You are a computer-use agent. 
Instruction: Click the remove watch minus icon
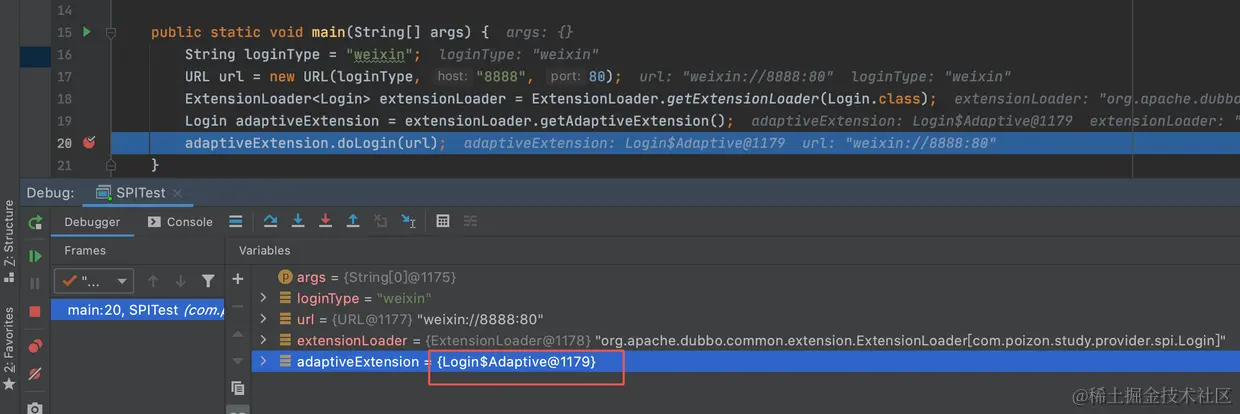237,306
